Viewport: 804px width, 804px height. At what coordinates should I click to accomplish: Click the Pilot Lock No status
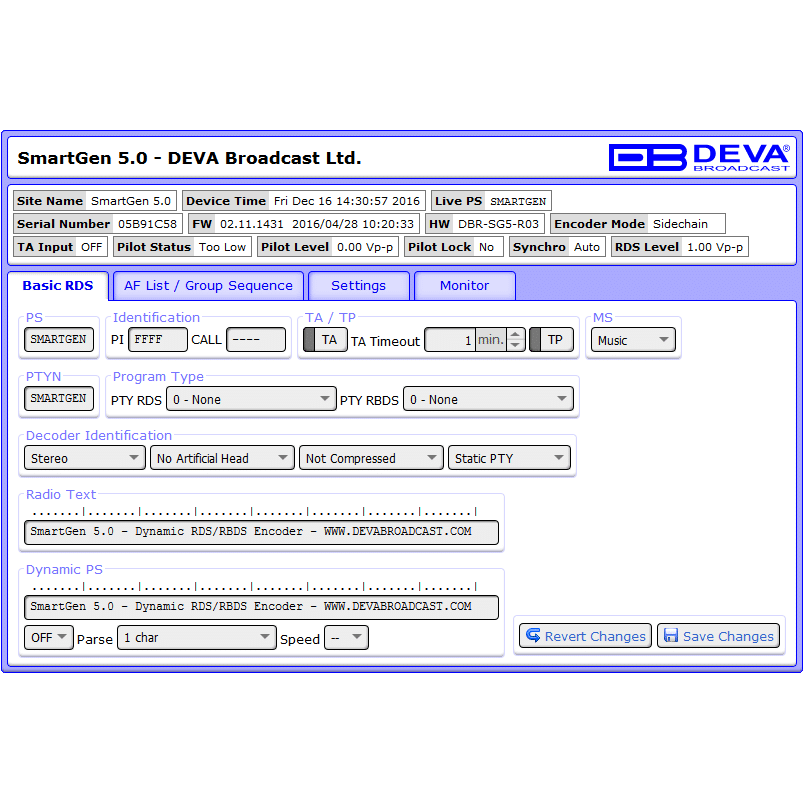point(487,247)
